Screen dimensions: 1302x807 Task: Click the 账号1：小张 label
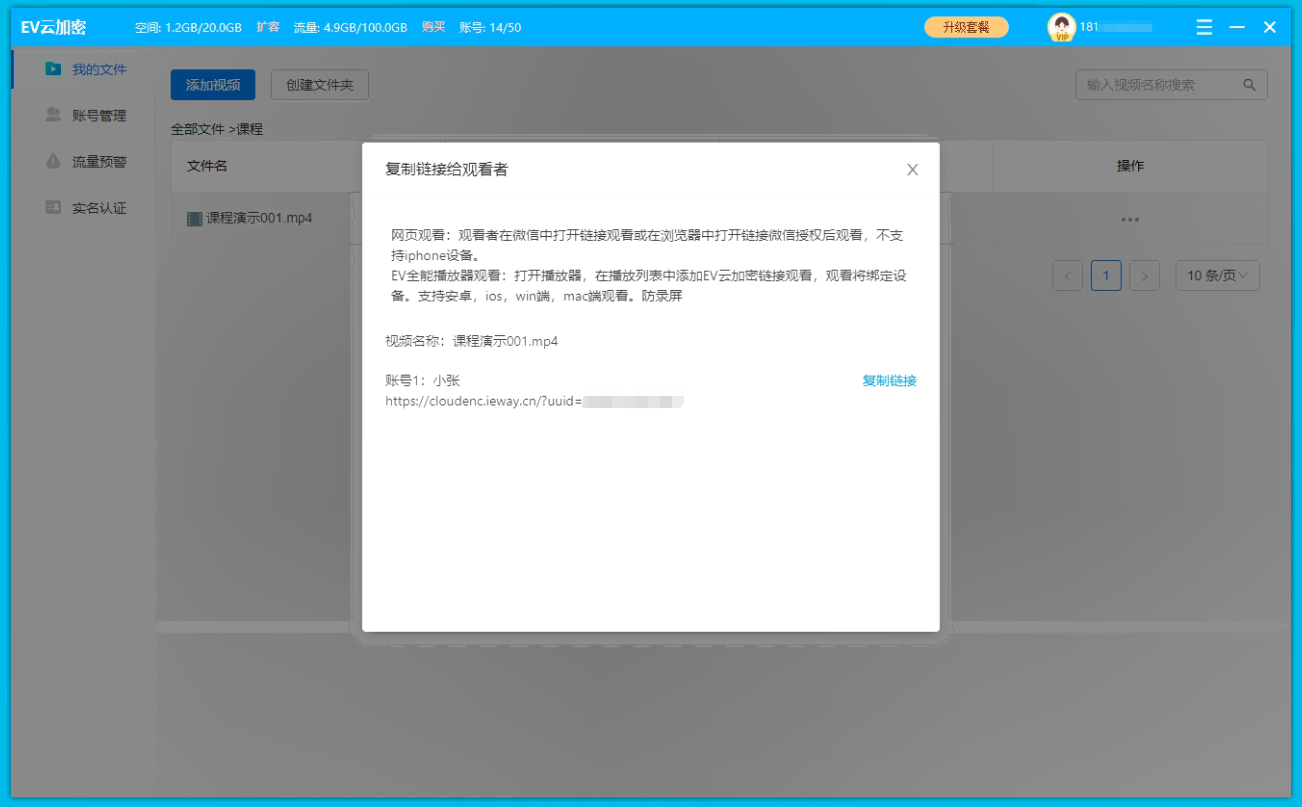pyautogui.click(x=422, y=381)
